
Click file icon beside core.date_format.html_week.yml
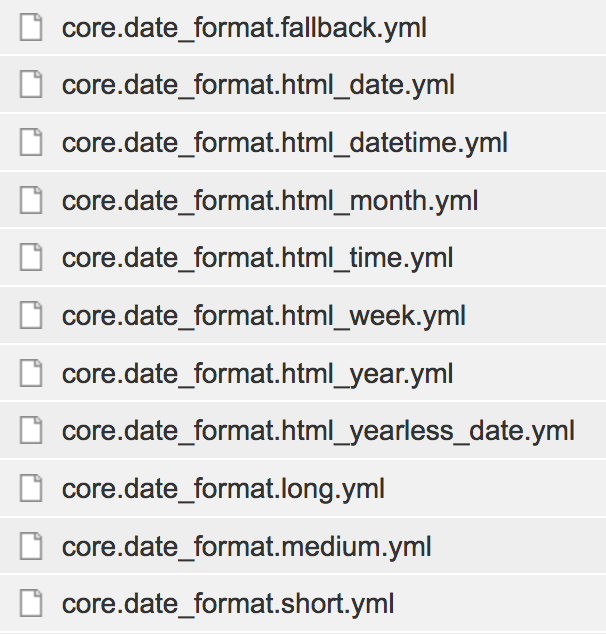tap(32, 317)
